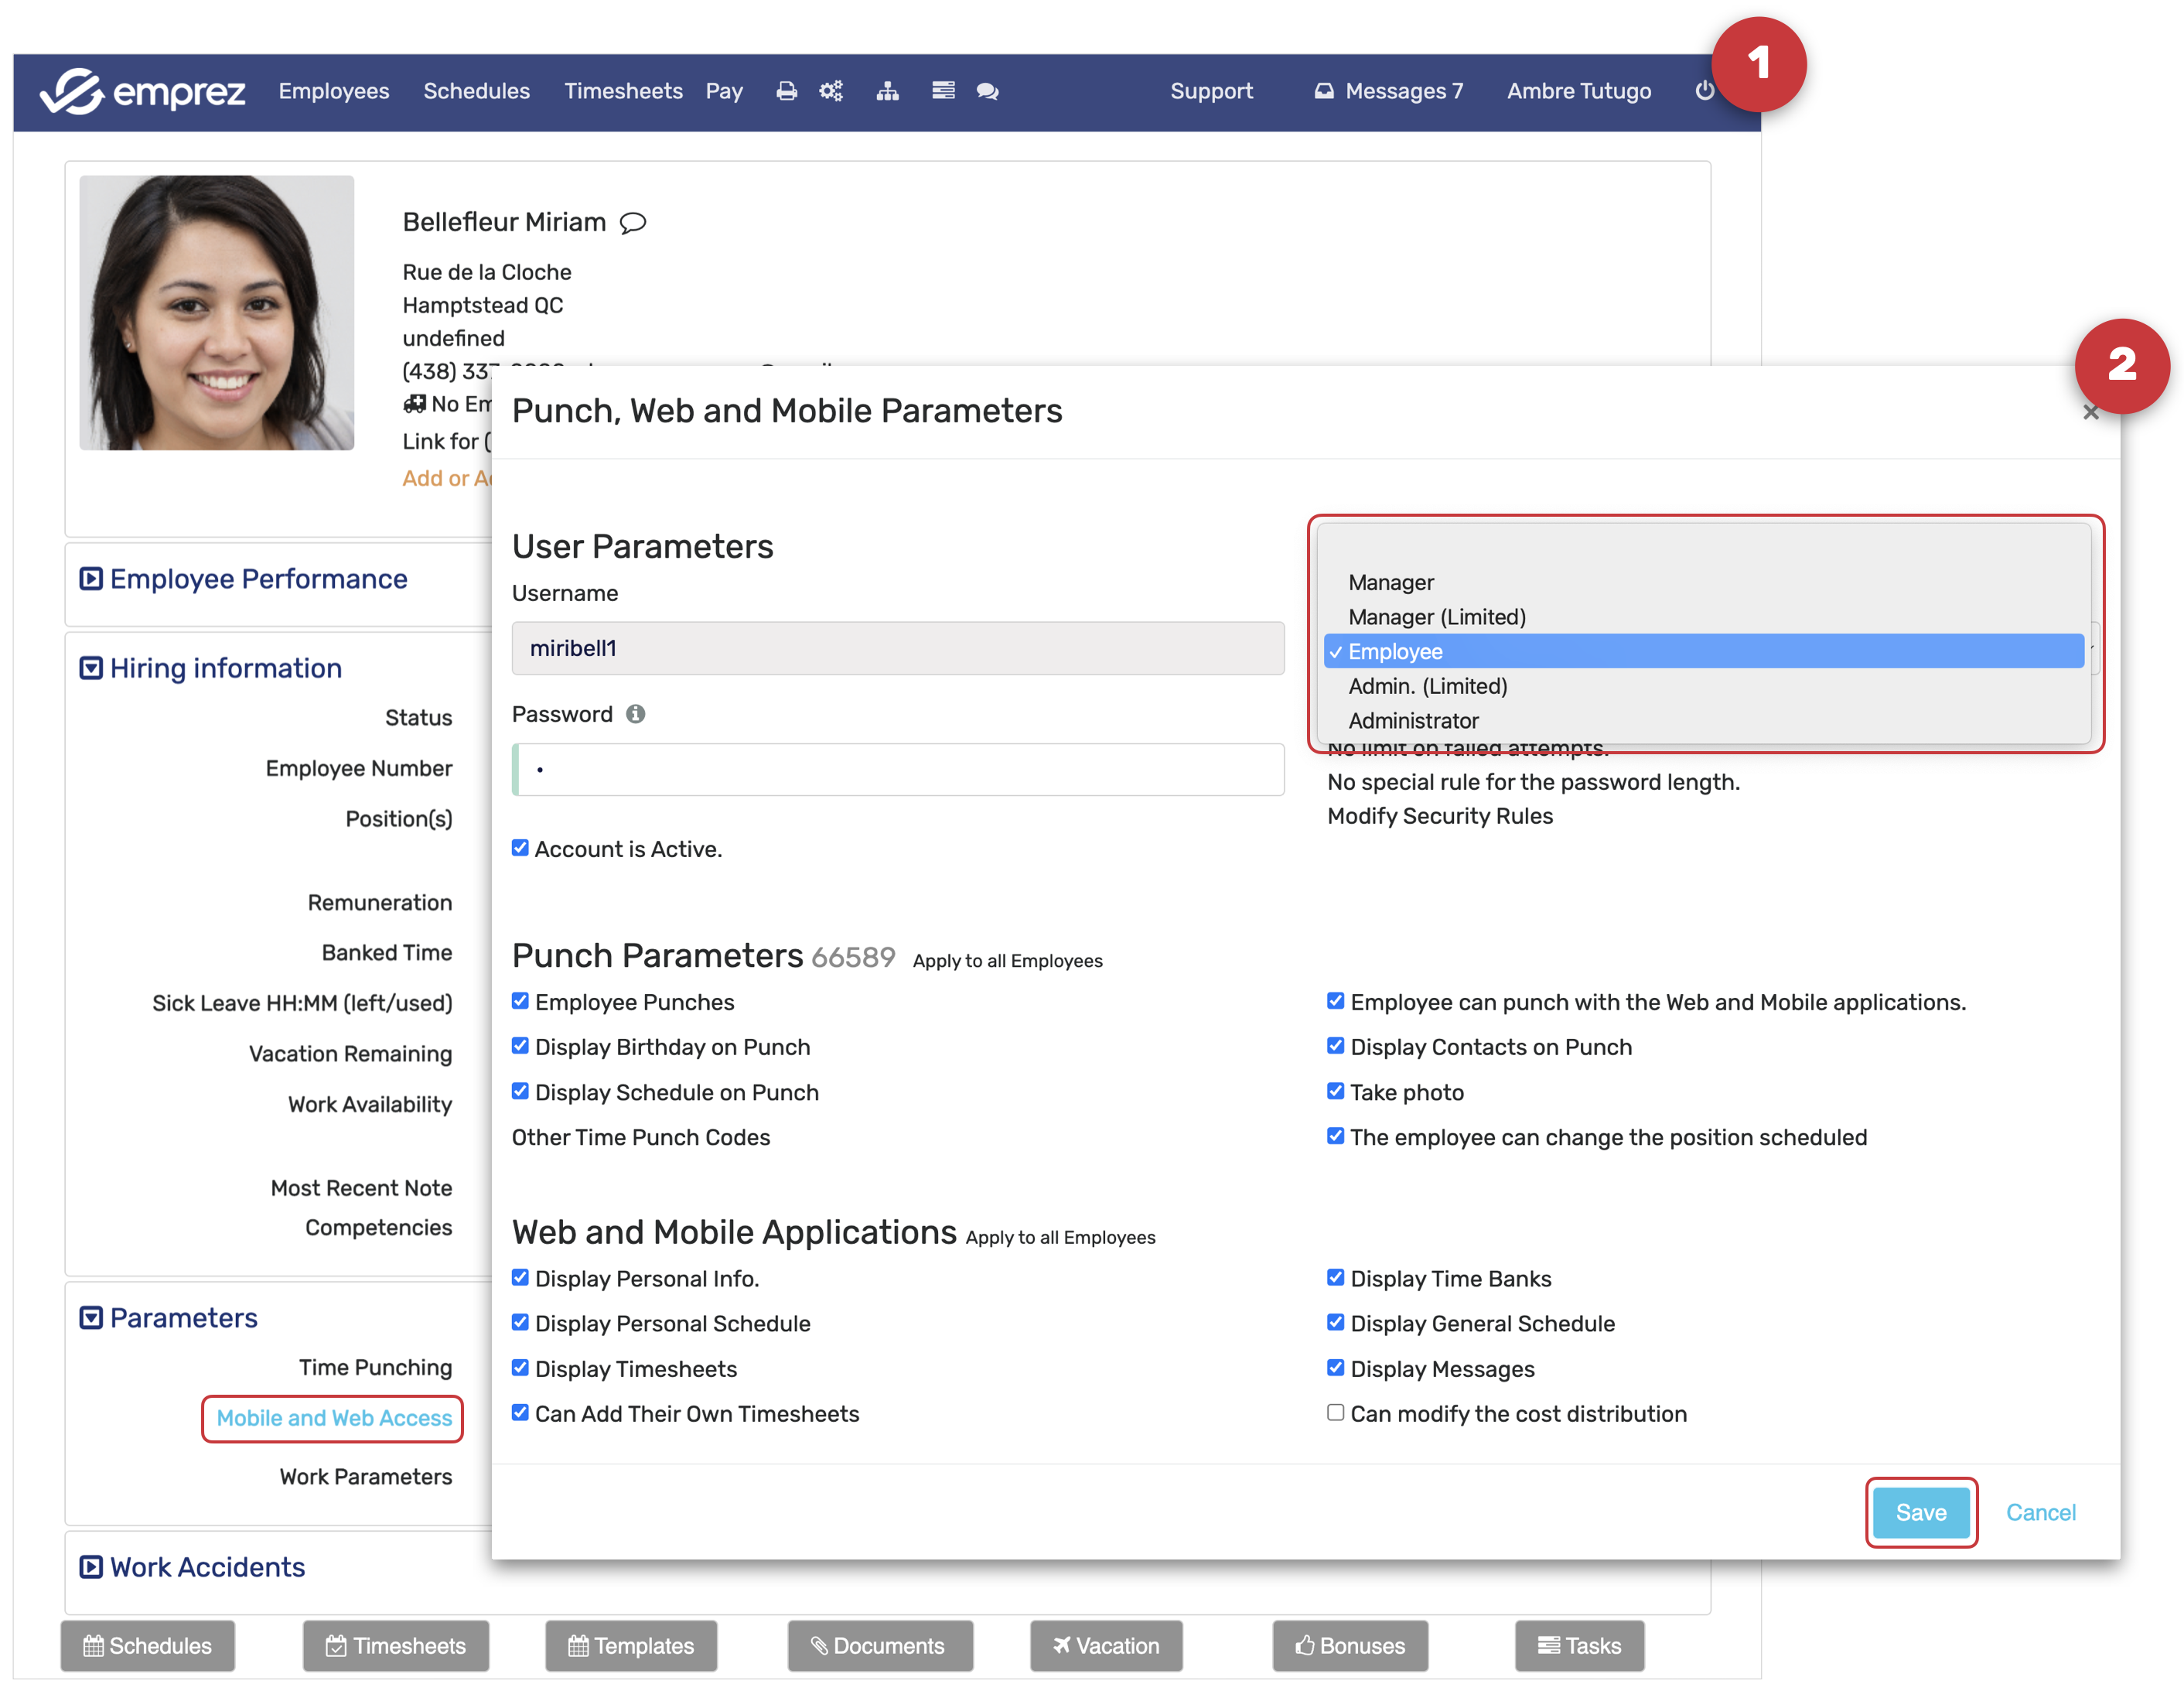Click the organization chart icon
Screen dimensions: 2184x1691
pos(887,91)
